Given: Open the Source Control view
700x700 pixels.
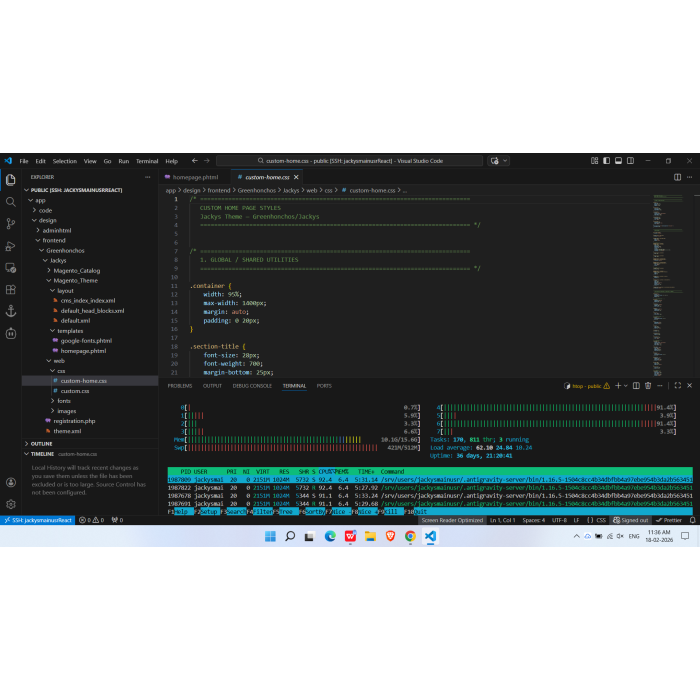Looking at the screenshot, I should (x=11, y=223).
